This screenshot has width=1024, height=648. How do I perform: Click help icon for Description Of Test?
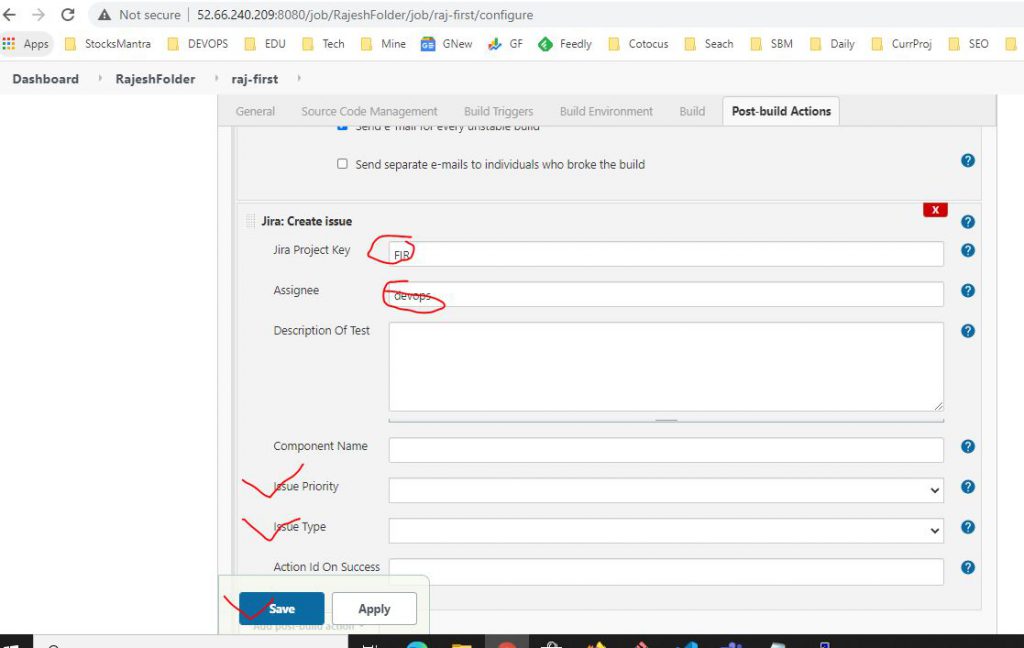pyautogui.click(x=967, y=331)
